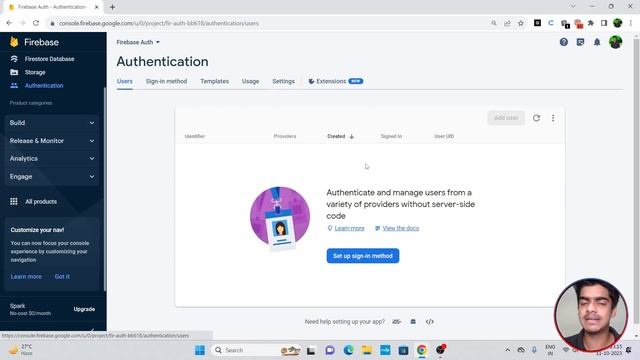The image size is (640, 360).
Task: Open the Chrome side panel icon
Action: click(604, 23)
